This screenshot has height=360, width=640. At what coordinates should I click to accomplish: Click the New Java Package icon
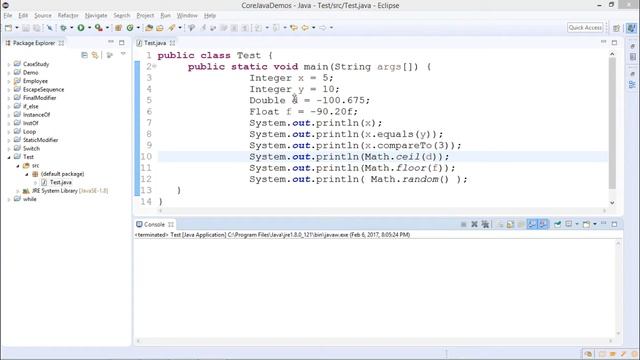click(118, 28)
